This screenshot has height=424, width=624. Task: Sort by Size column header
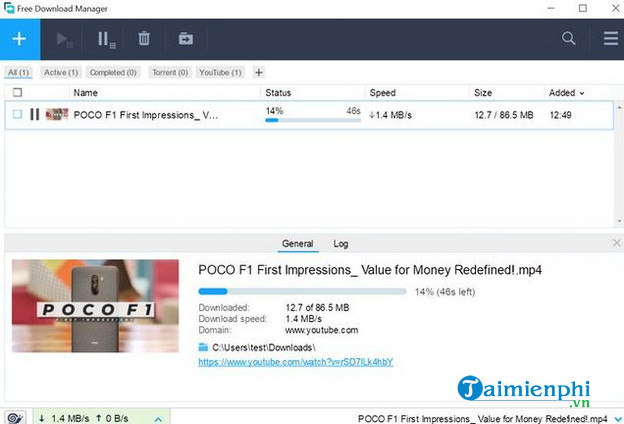click(483, 93)
